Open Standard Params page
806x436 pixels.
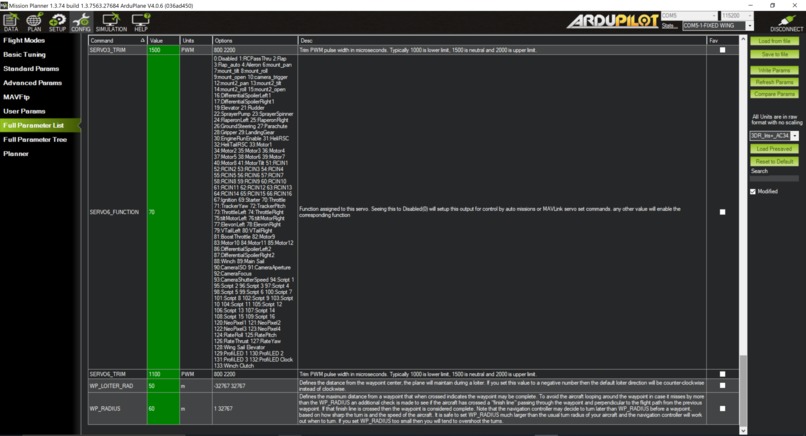coord(31,68)
